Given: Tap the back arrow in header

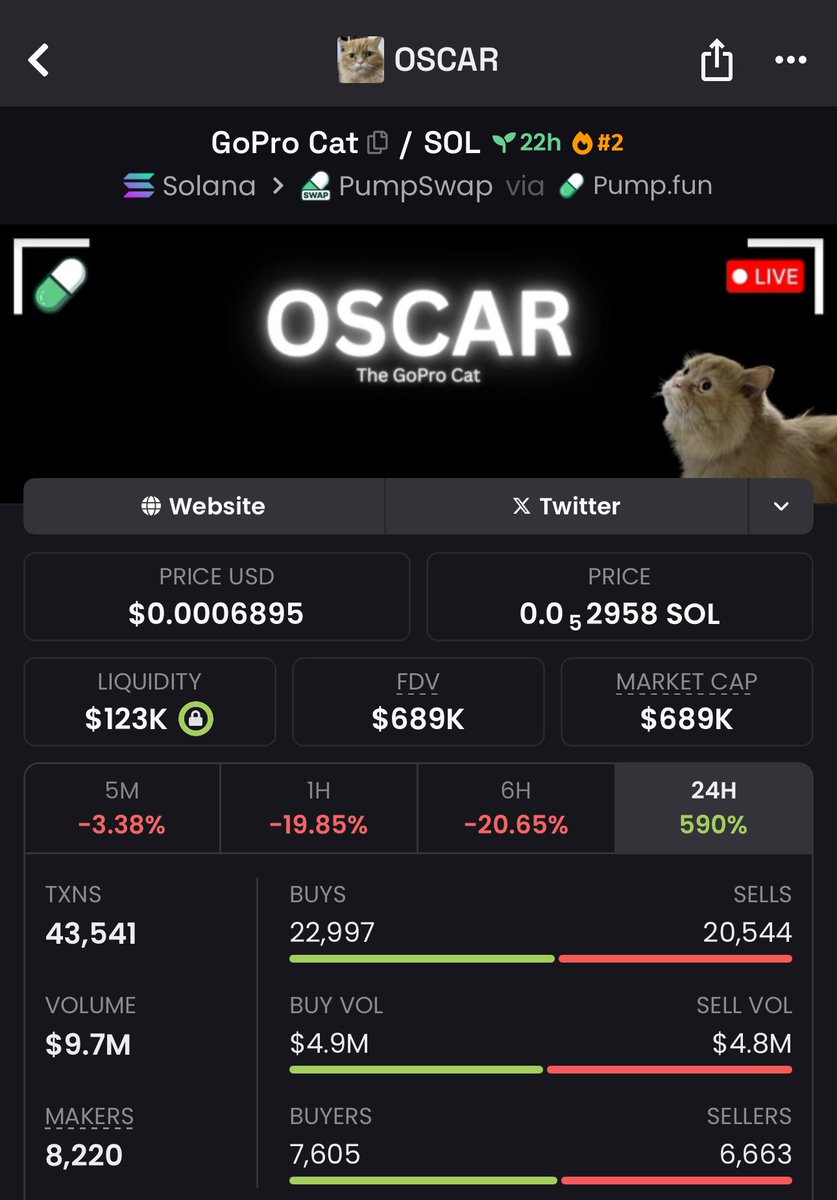Looking at the screenshot, I should pos(38,60).
